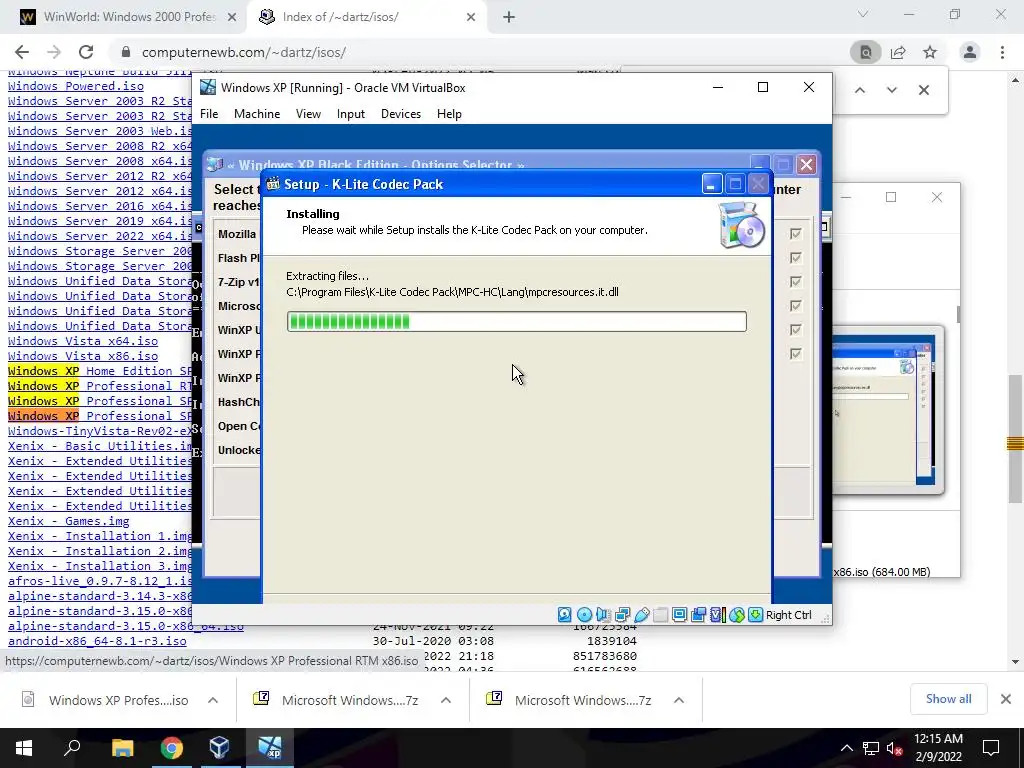Viewport: 1024px width, 768px height.
Task: Open a new Chrome tab
Action: [x=509, y=17]
